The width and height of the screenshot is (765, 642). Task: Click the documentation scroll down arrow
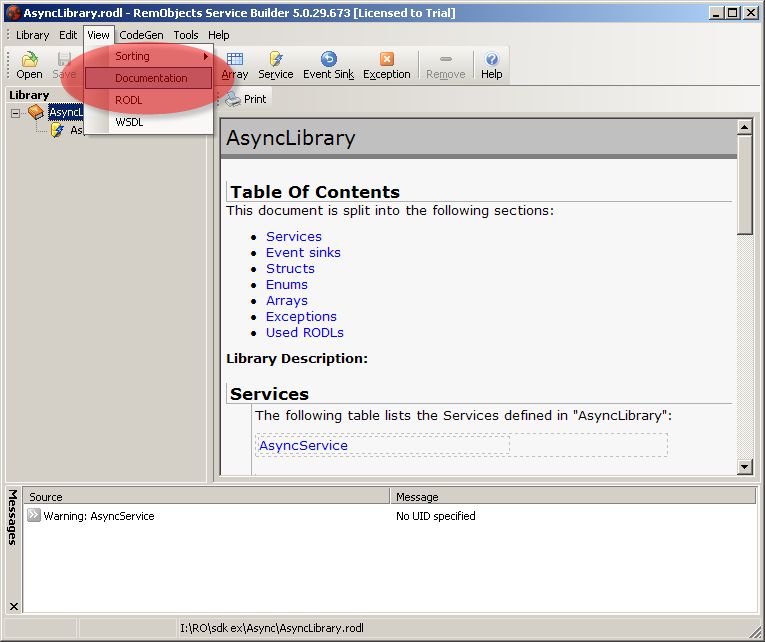click(x=745, y=466)
